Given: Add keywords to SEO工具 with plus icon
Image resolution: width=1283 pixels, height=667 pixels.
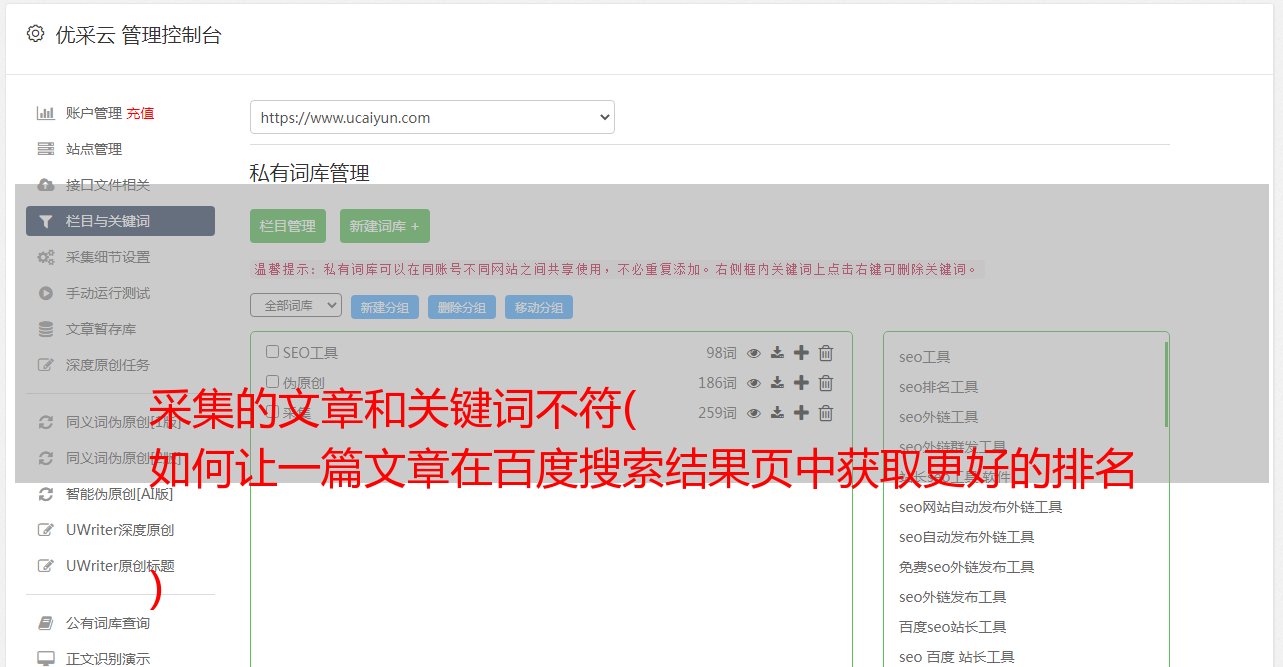Looking at the screenshot, I should tap(801, 353).
